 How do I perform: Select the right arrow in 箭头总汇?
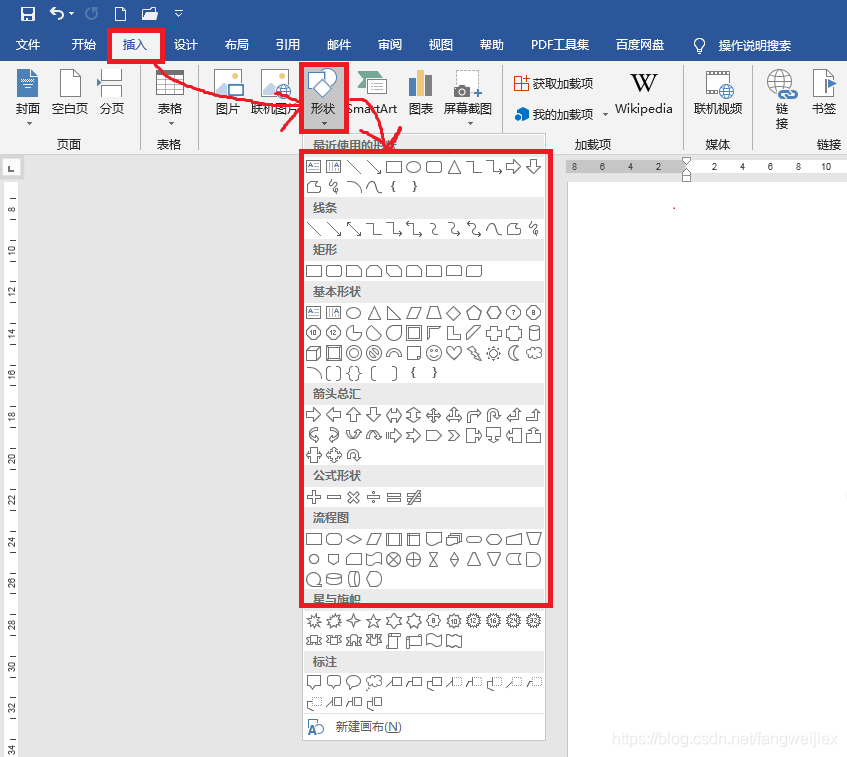pyautogui.click(x=313, y=415)
